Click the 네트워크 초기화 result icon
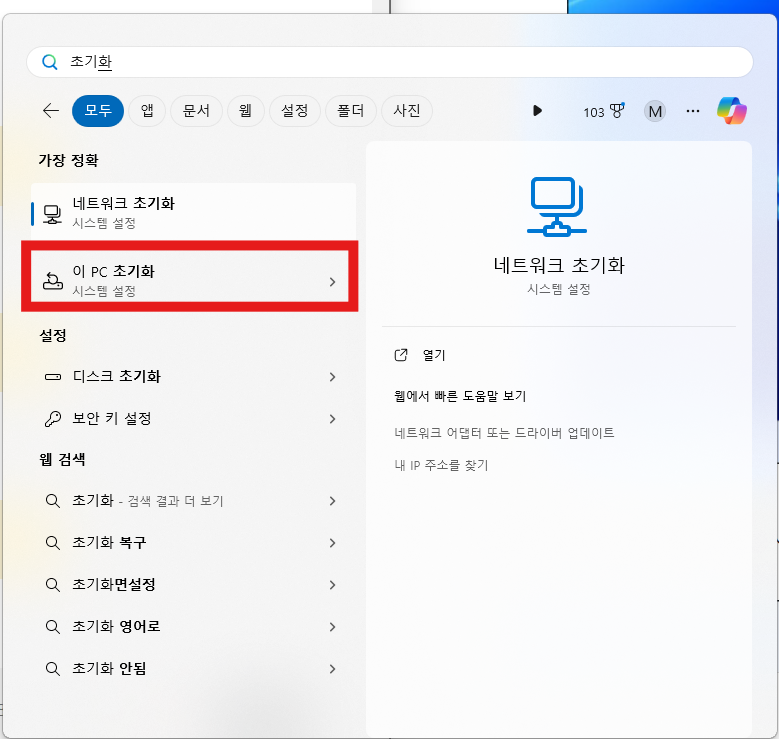The width and height of the screenshot is (779, 739). [x=52, y=214]
